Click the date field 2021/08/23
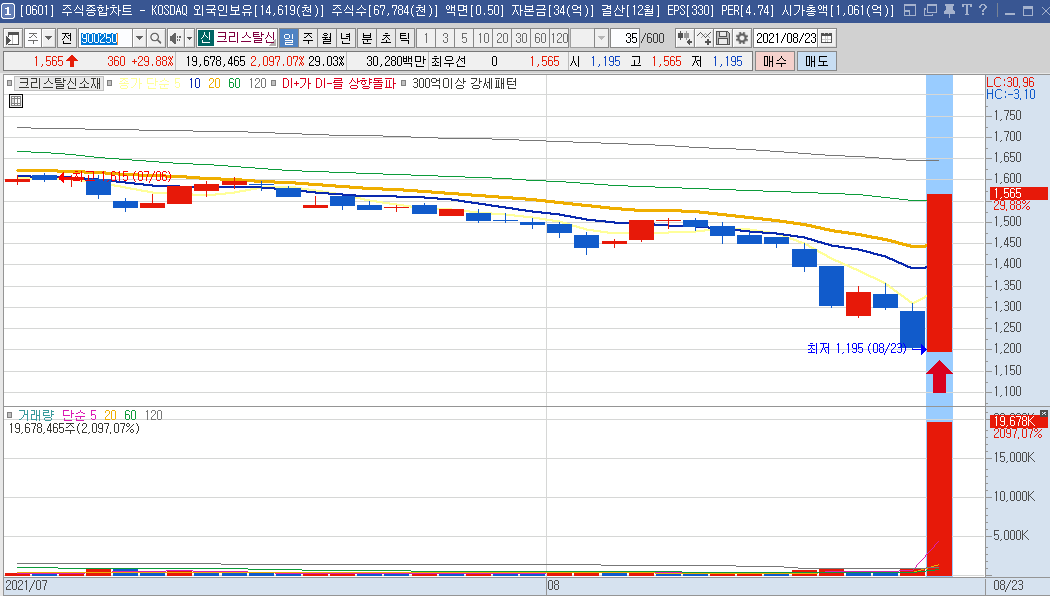The image size is (1050, 596). coord(787,38)
